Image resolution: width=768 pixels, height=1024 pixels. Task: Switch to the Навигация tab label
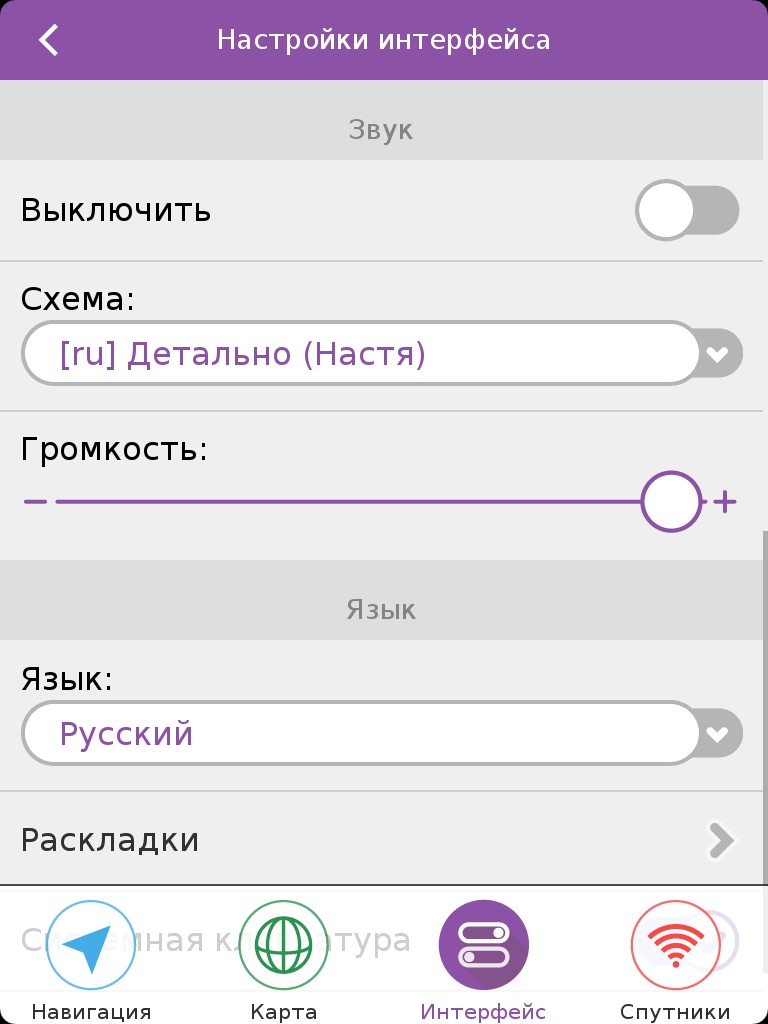(x=91, y=1011)
